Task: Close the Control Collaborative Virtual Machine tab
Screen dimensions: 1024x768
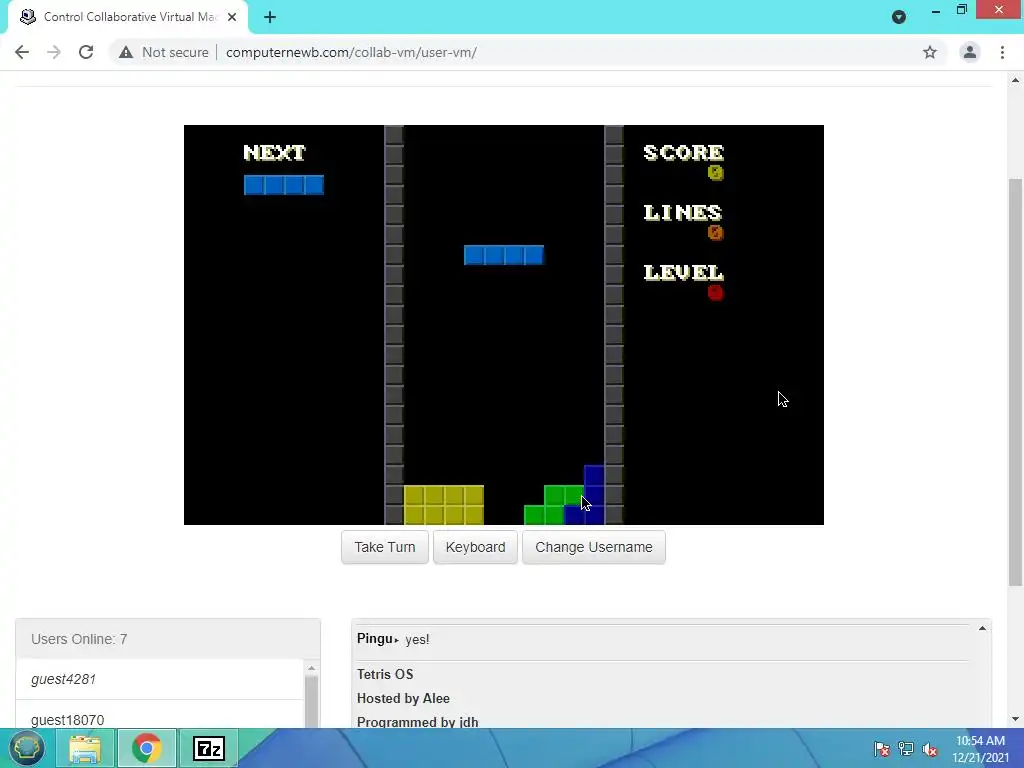Action: click(232, 17)
